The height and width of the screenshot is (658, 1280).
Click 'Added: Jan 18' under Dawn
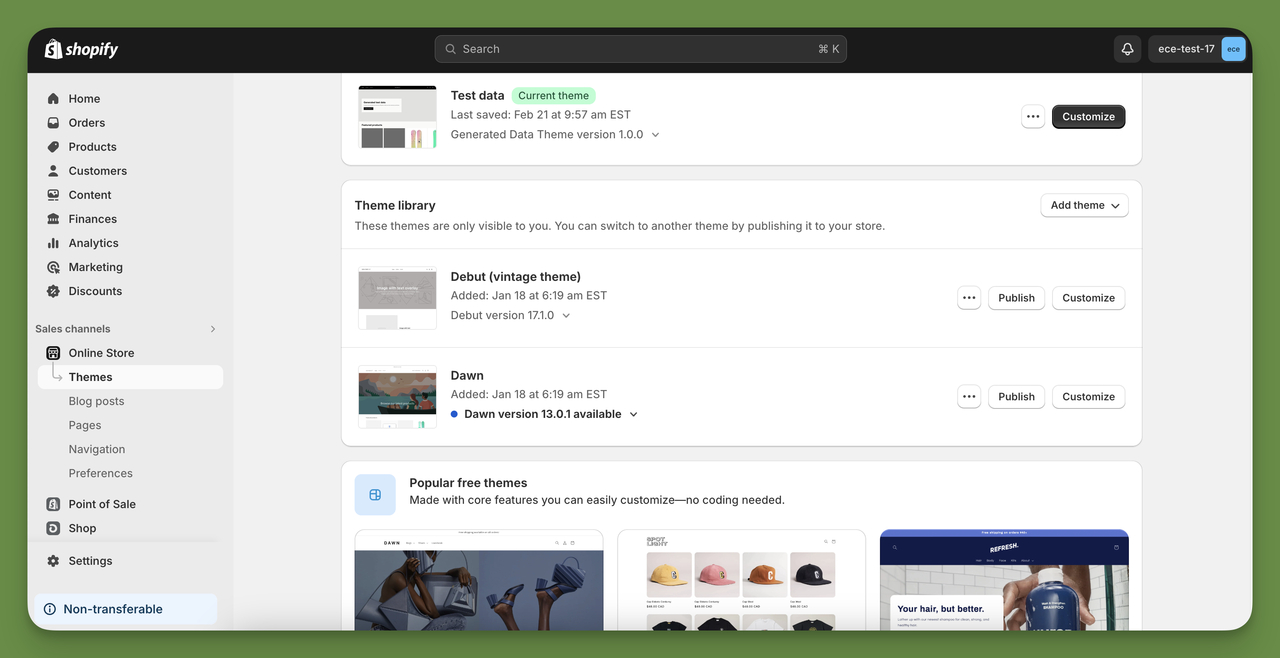[529, 394]
